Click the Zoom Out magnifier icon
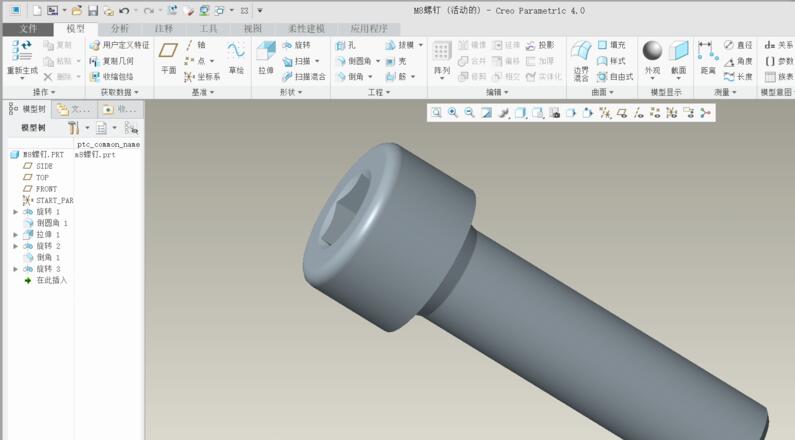The image size is (795, 440). (469, 113)
